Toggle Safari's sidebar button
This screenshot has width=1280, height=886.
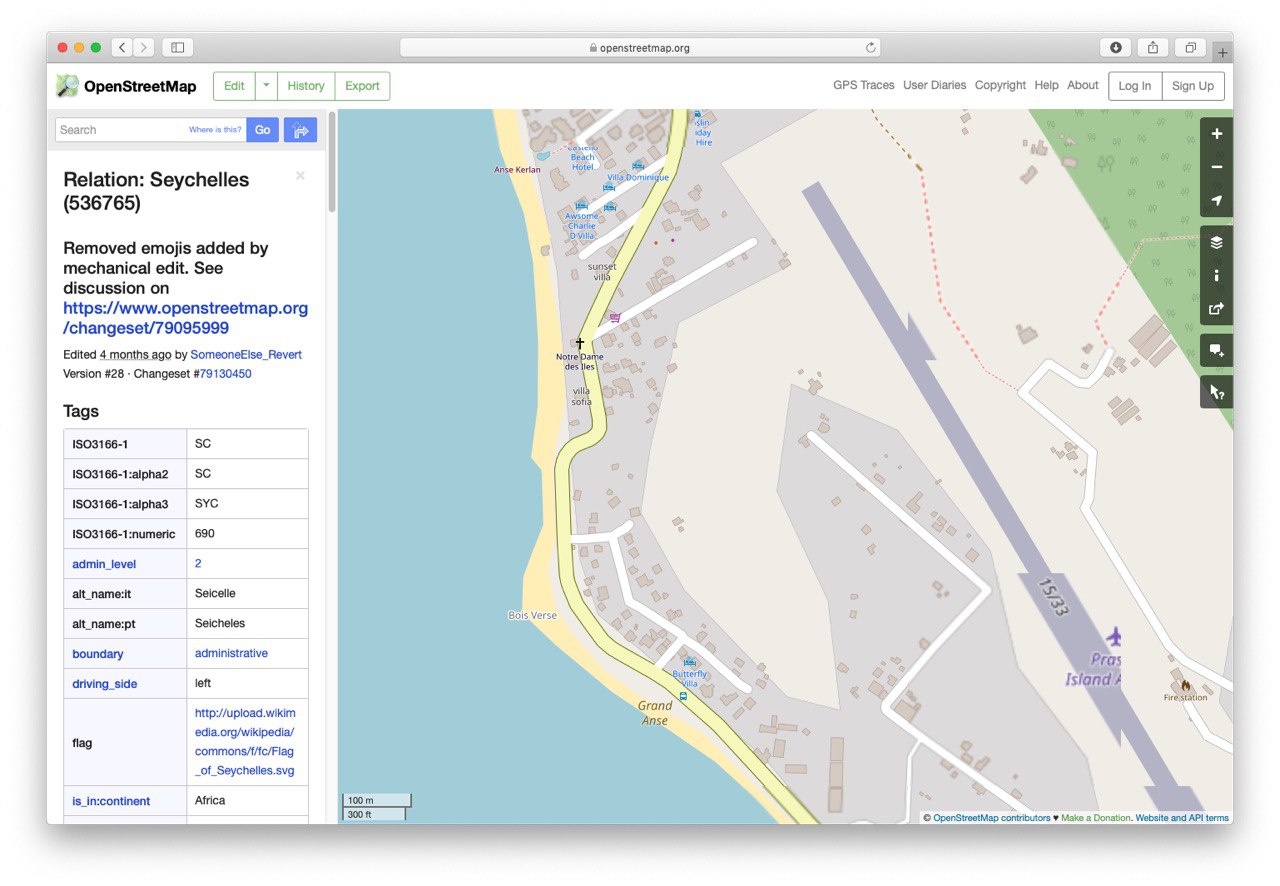tap(177, 47)
